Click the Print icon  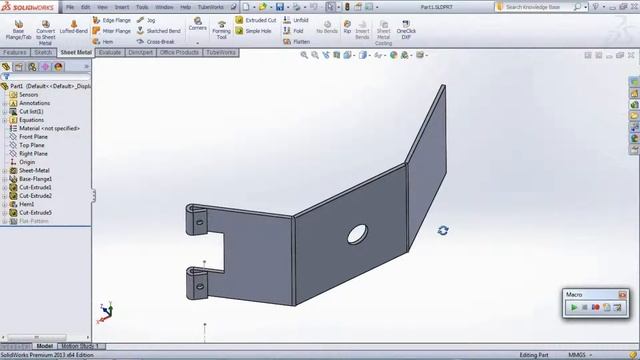click(297, 7)
